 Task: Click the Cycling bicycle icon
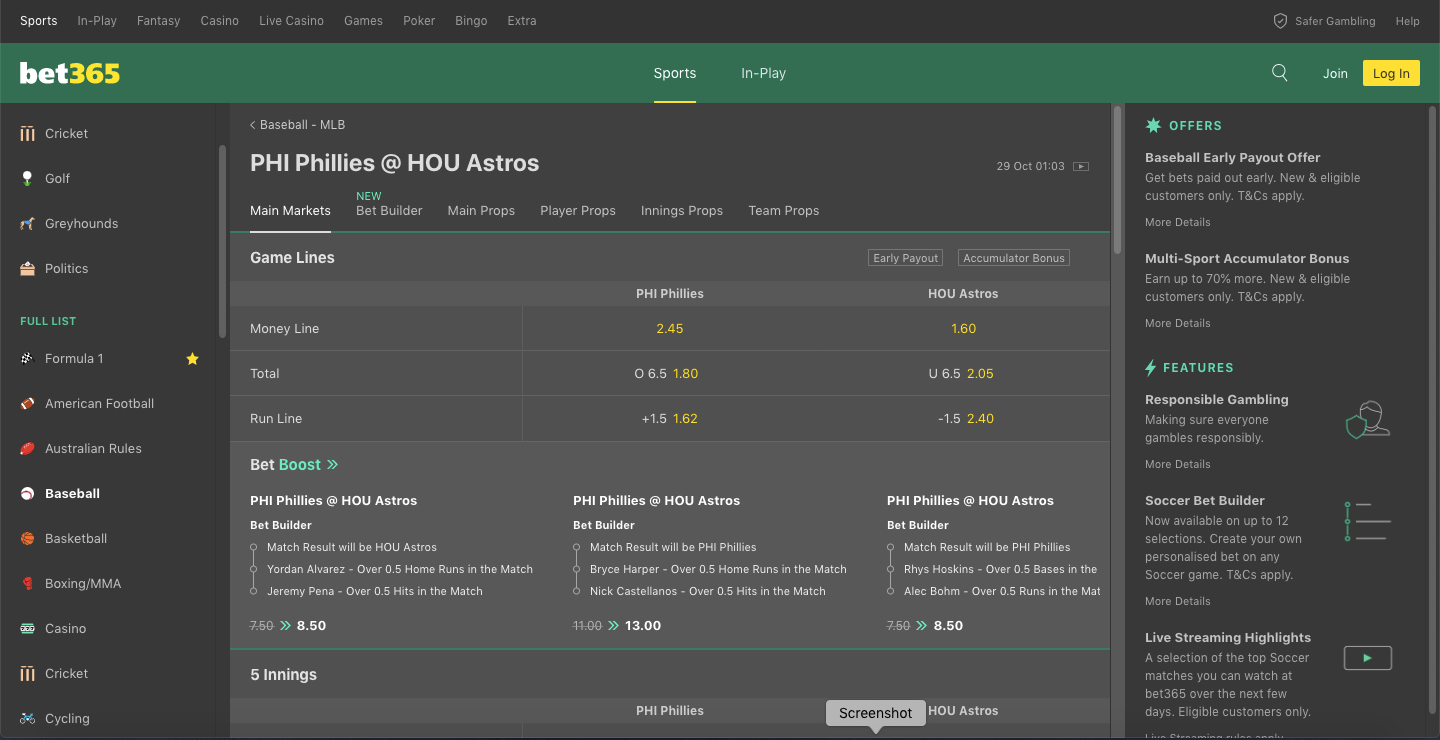27,718
